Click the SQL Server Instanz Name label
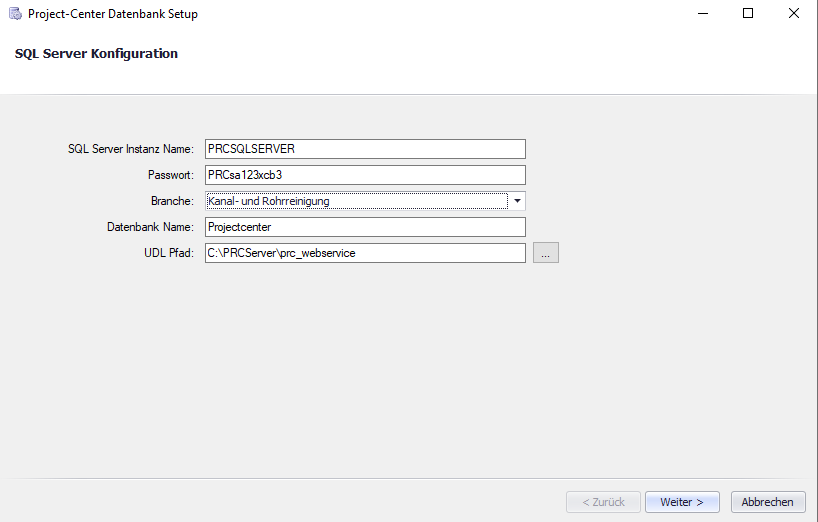 (130, 149)
